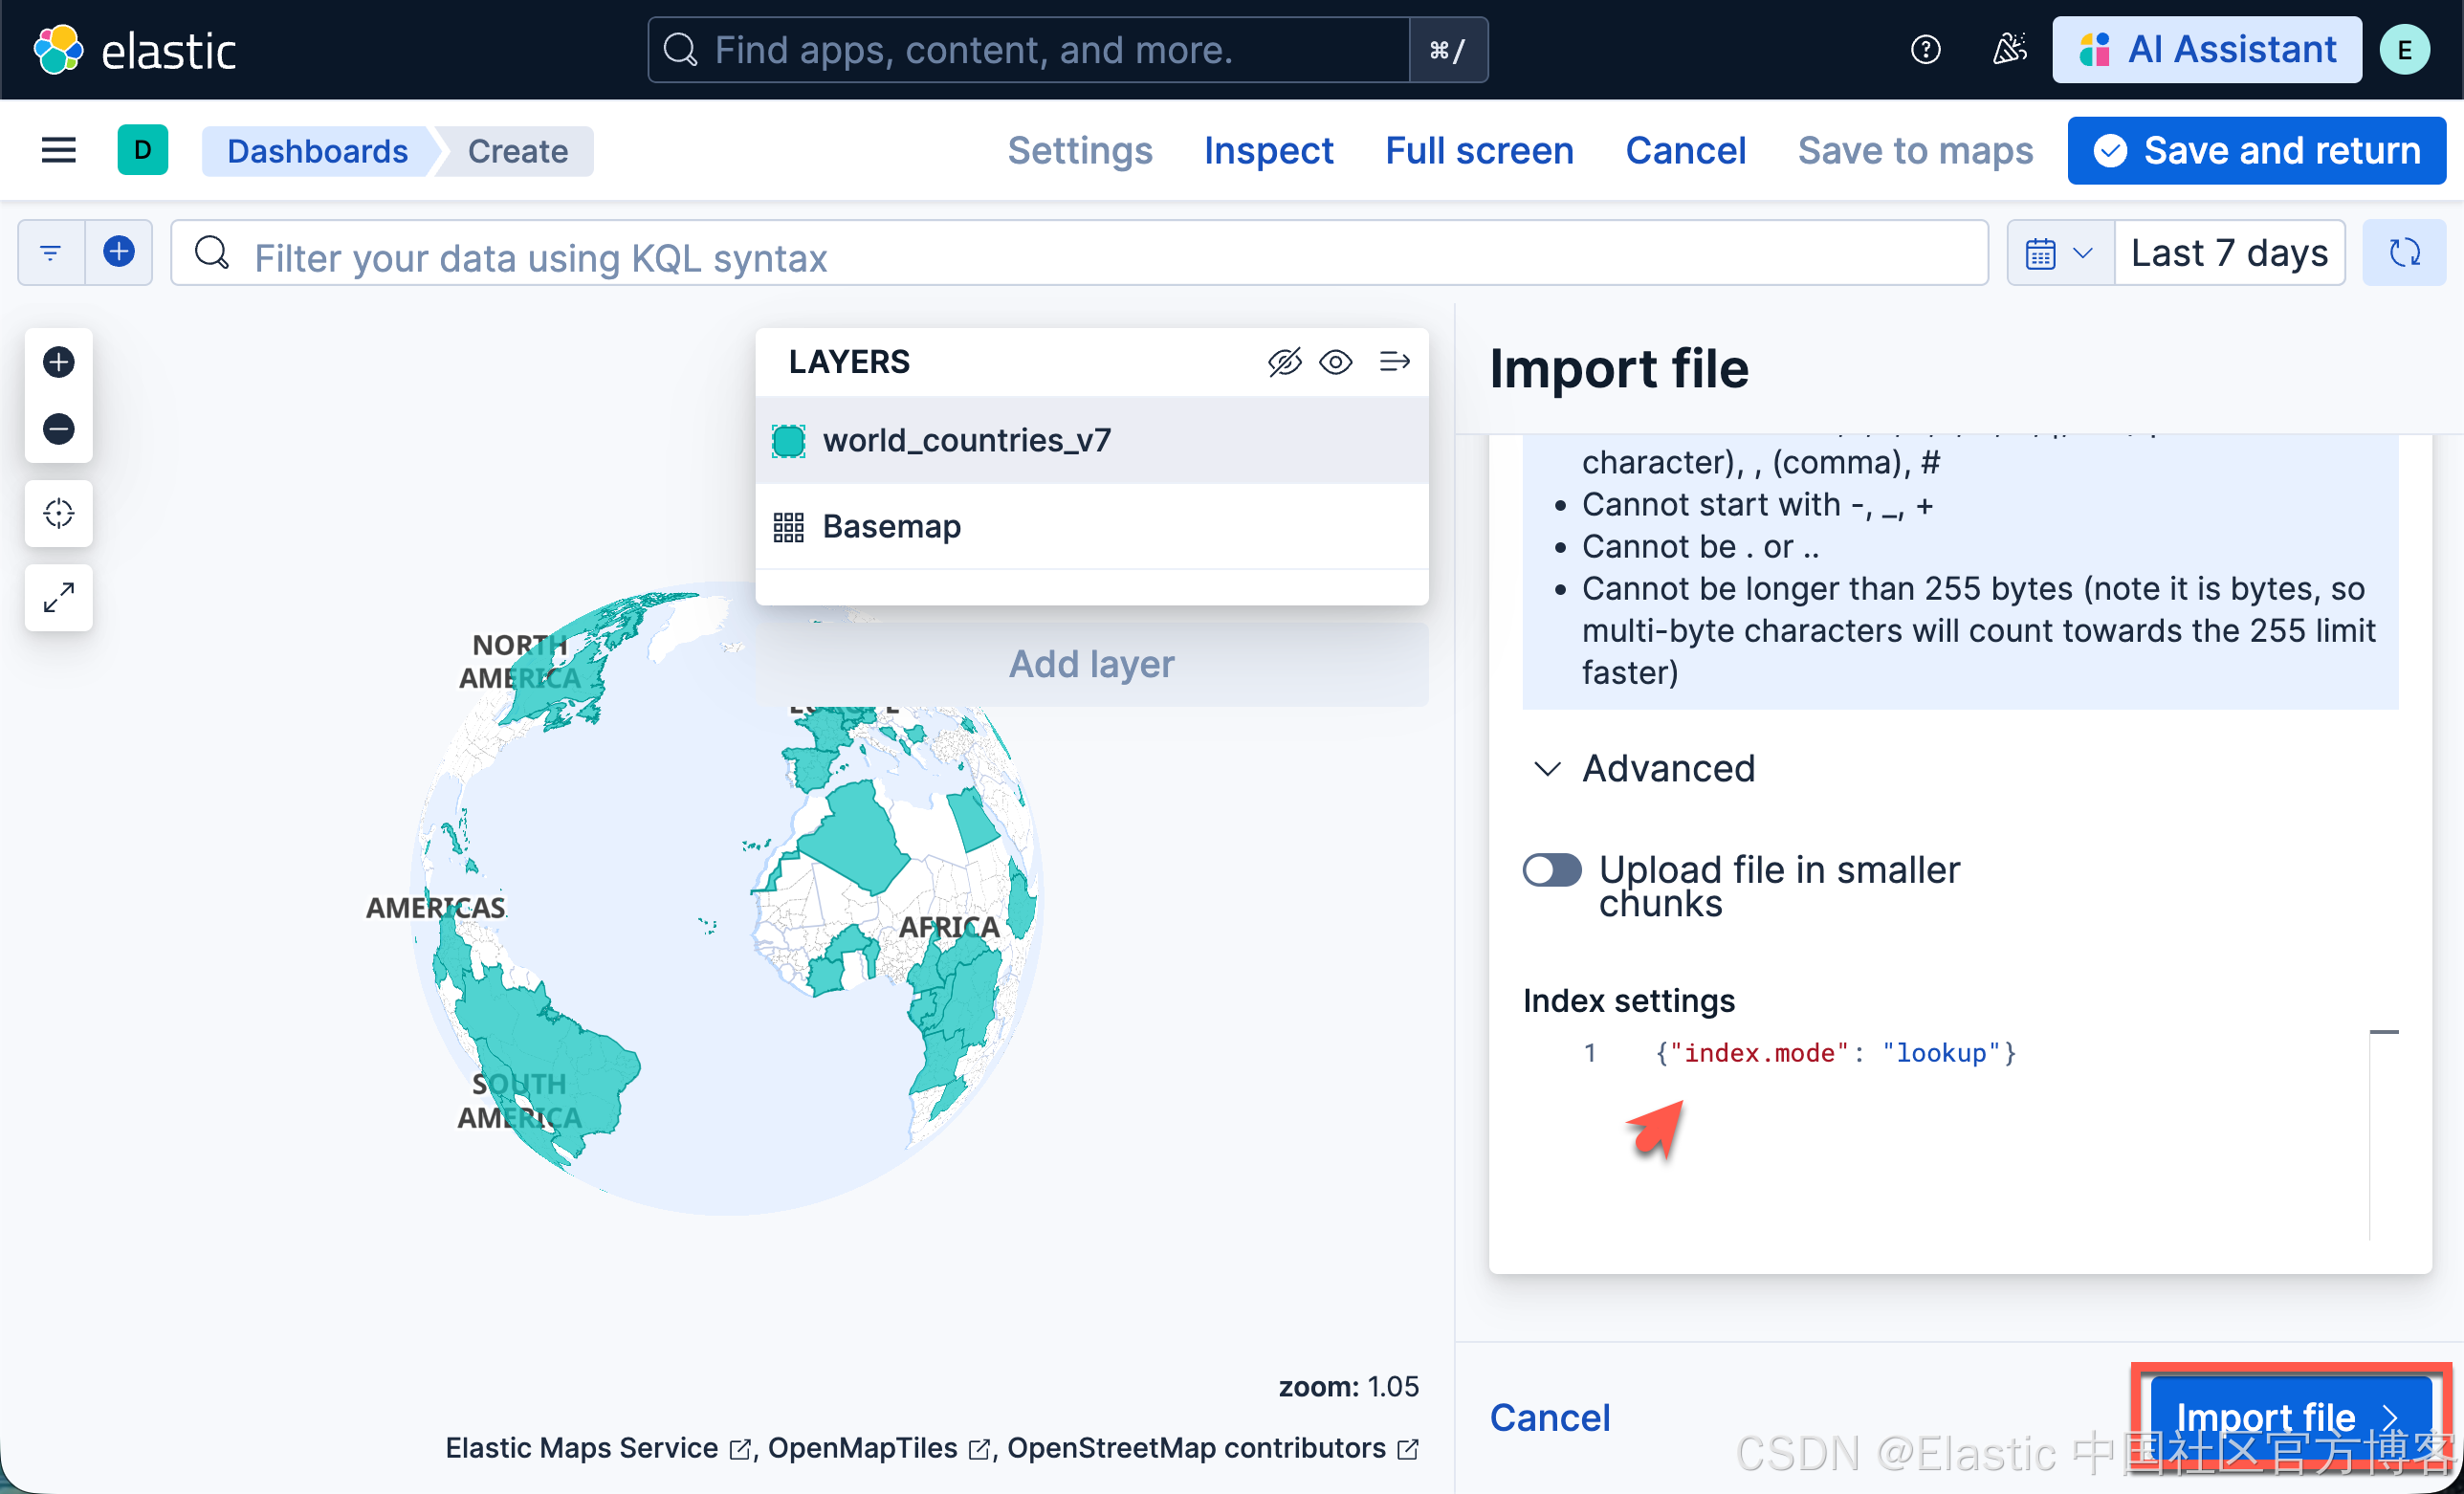Image resolution: width=2464 pixels, height=1494 pixels.
Task: Click the map zoom in button
Action: [58, 362]
